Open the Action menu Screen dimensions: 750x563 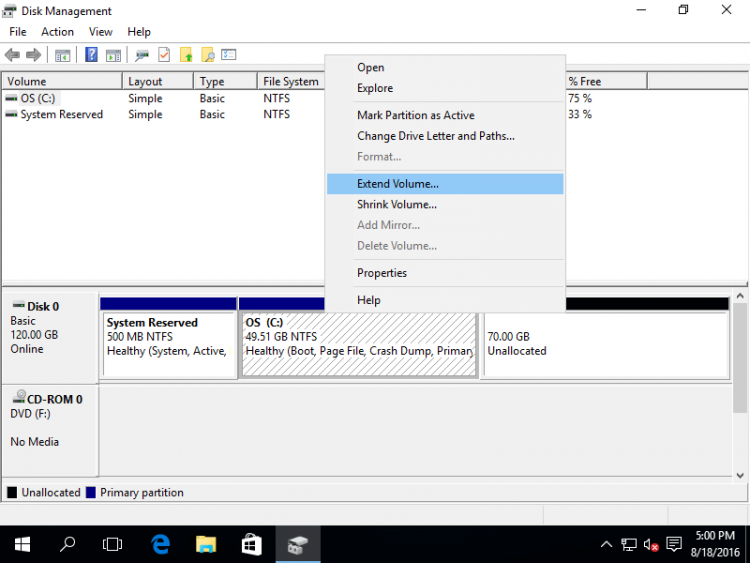(x=57, y=32)
